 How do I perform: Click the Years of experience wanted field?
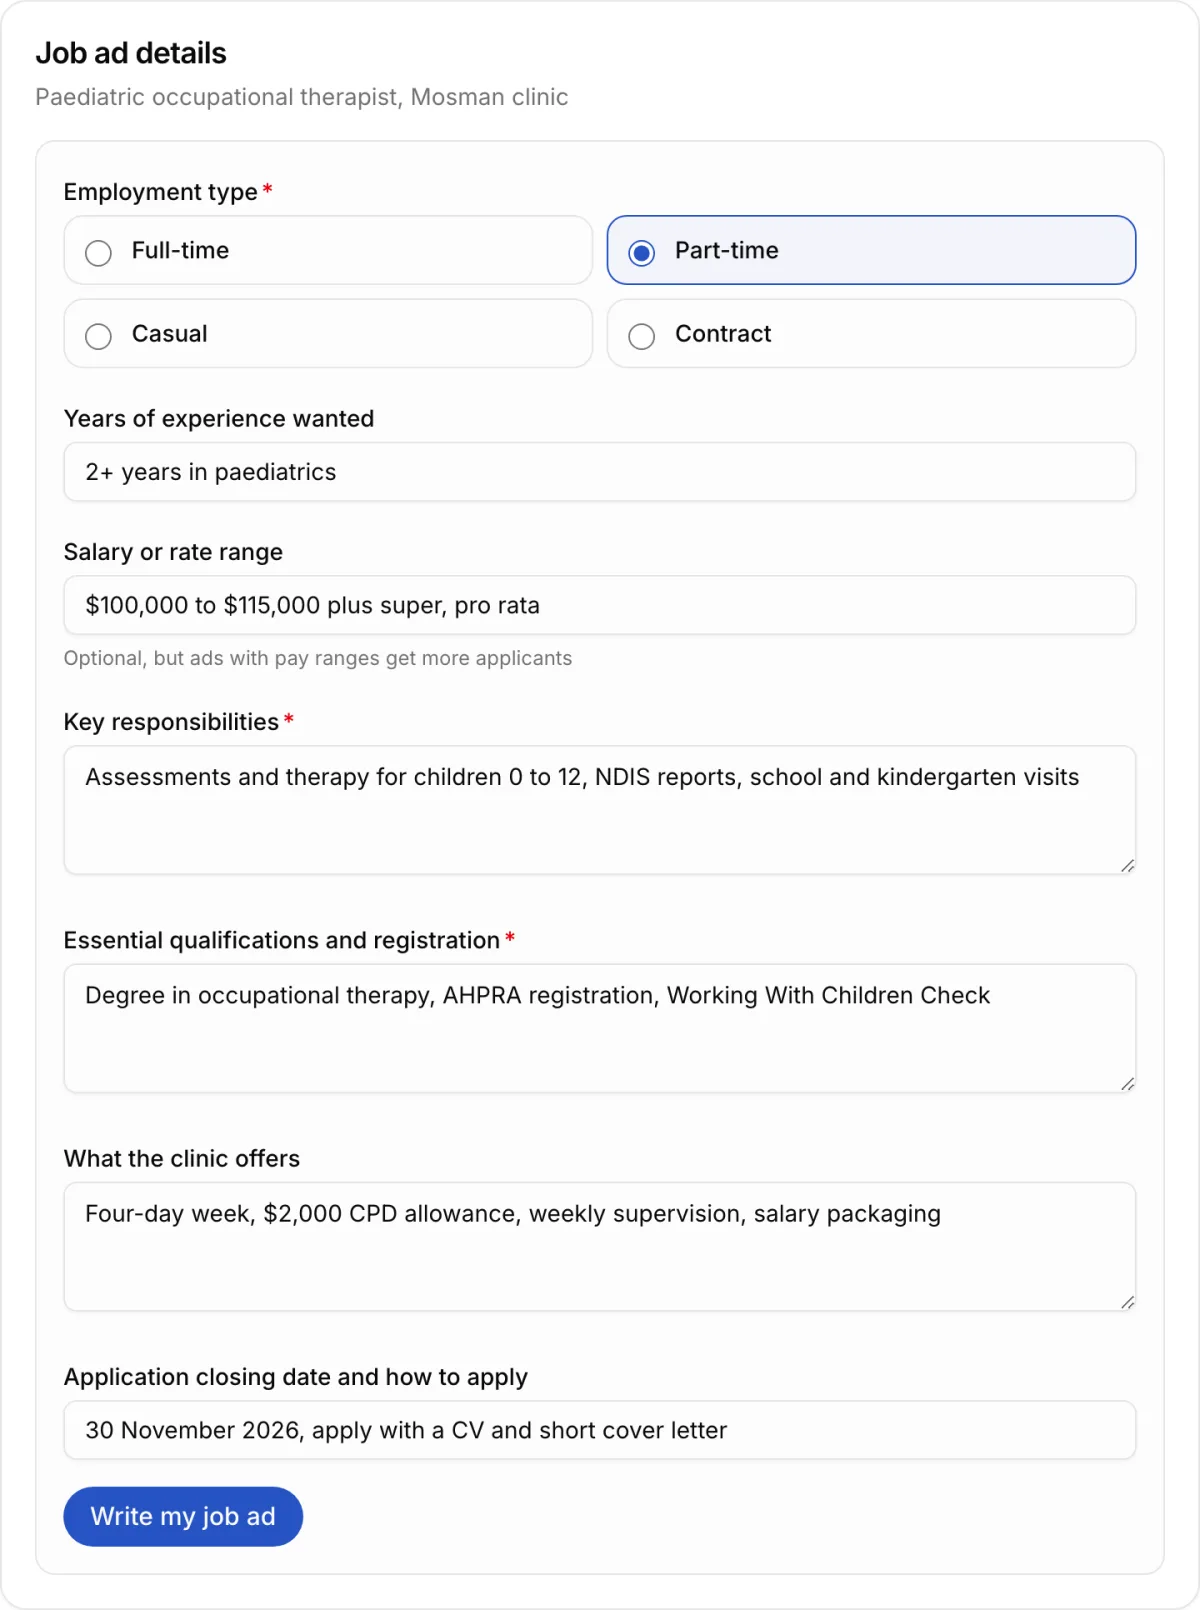(600, 472)
